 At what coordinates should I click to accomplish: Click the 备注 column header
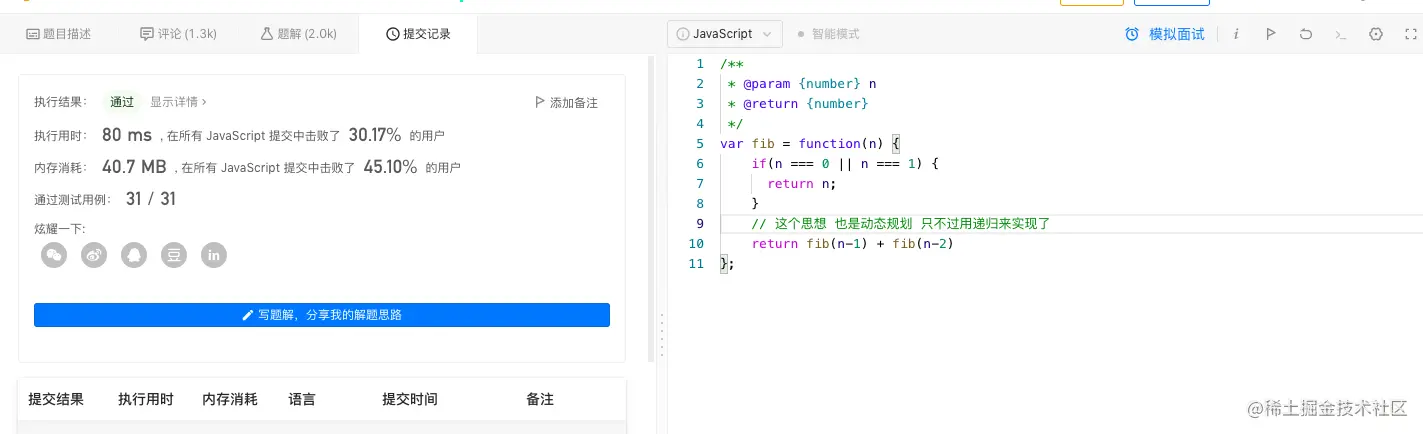(540, 399)
